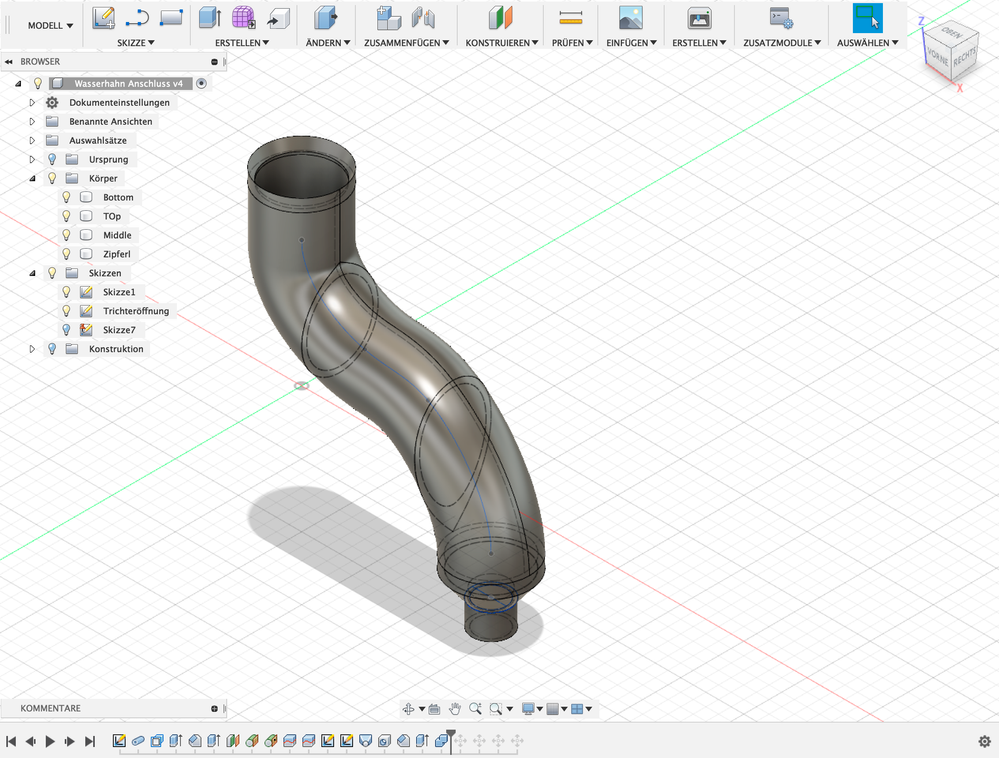The height and width of the screenshot is (758, 999).
Task: Hide Skizze1 using its light bulb
Action: pos(66,292)
